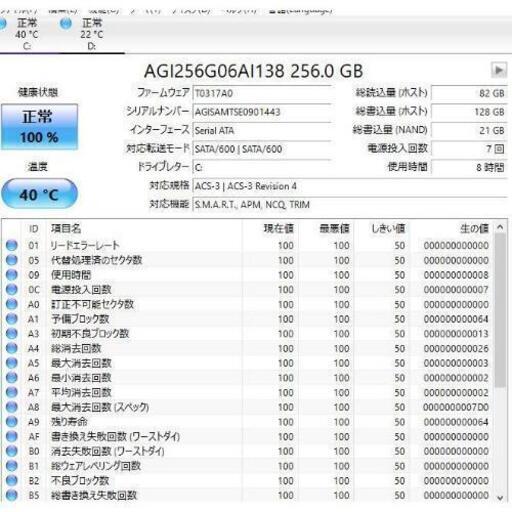Click the ID column header
This screenshot has width=512, height=512.
(x=34, y=229)
